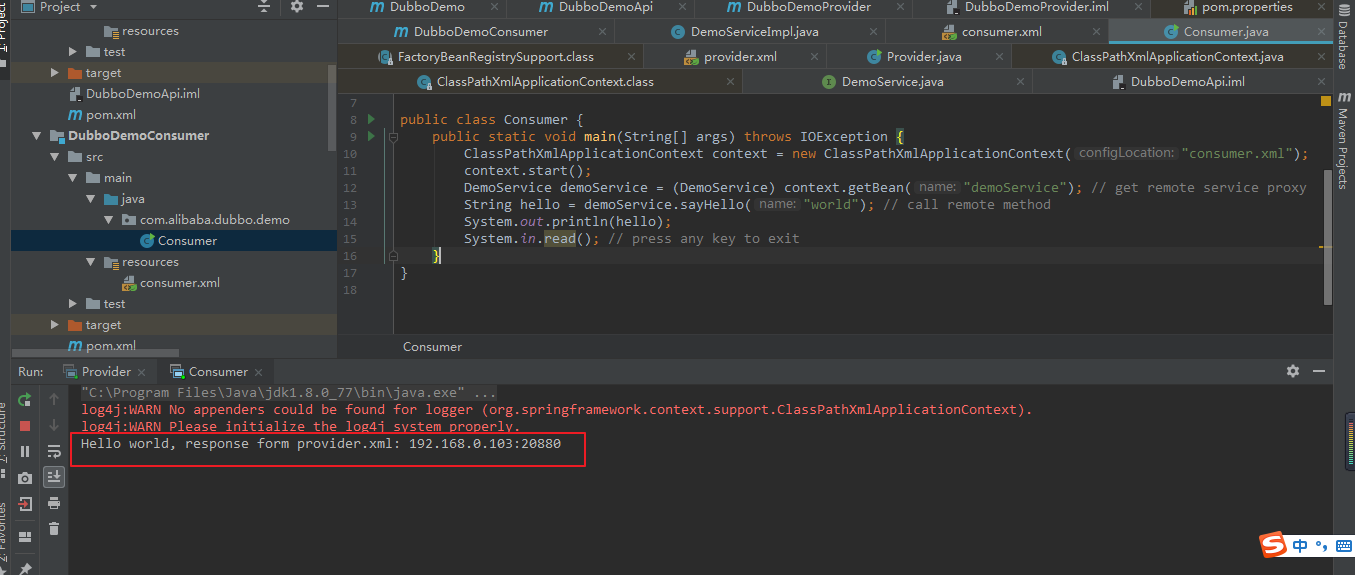Collapse the src folder
Screen dimensions: 1355x575
click(x=55, y=157)
